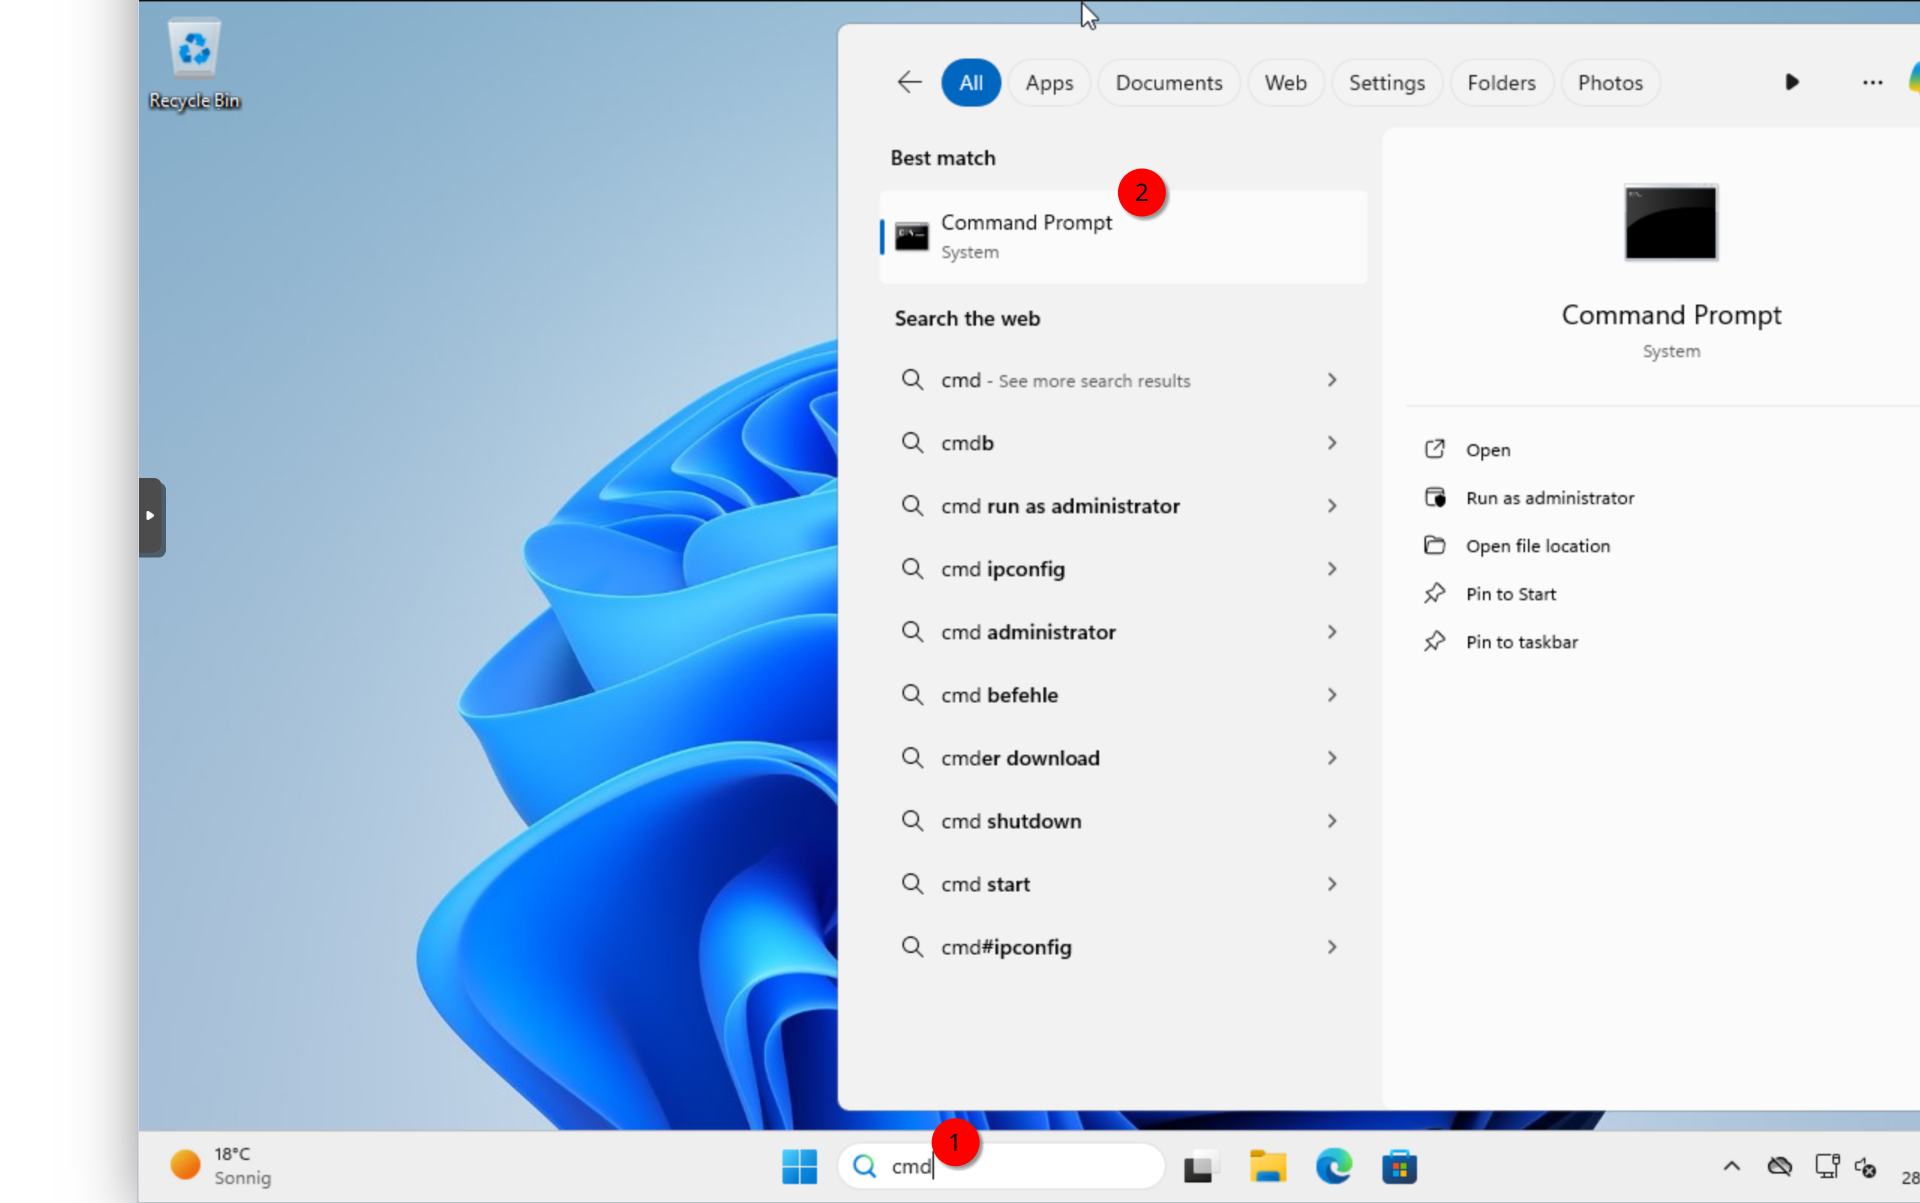
Task: Expand chevron for 'cmd administrator' suggestion
Action: click(1332, 632)
